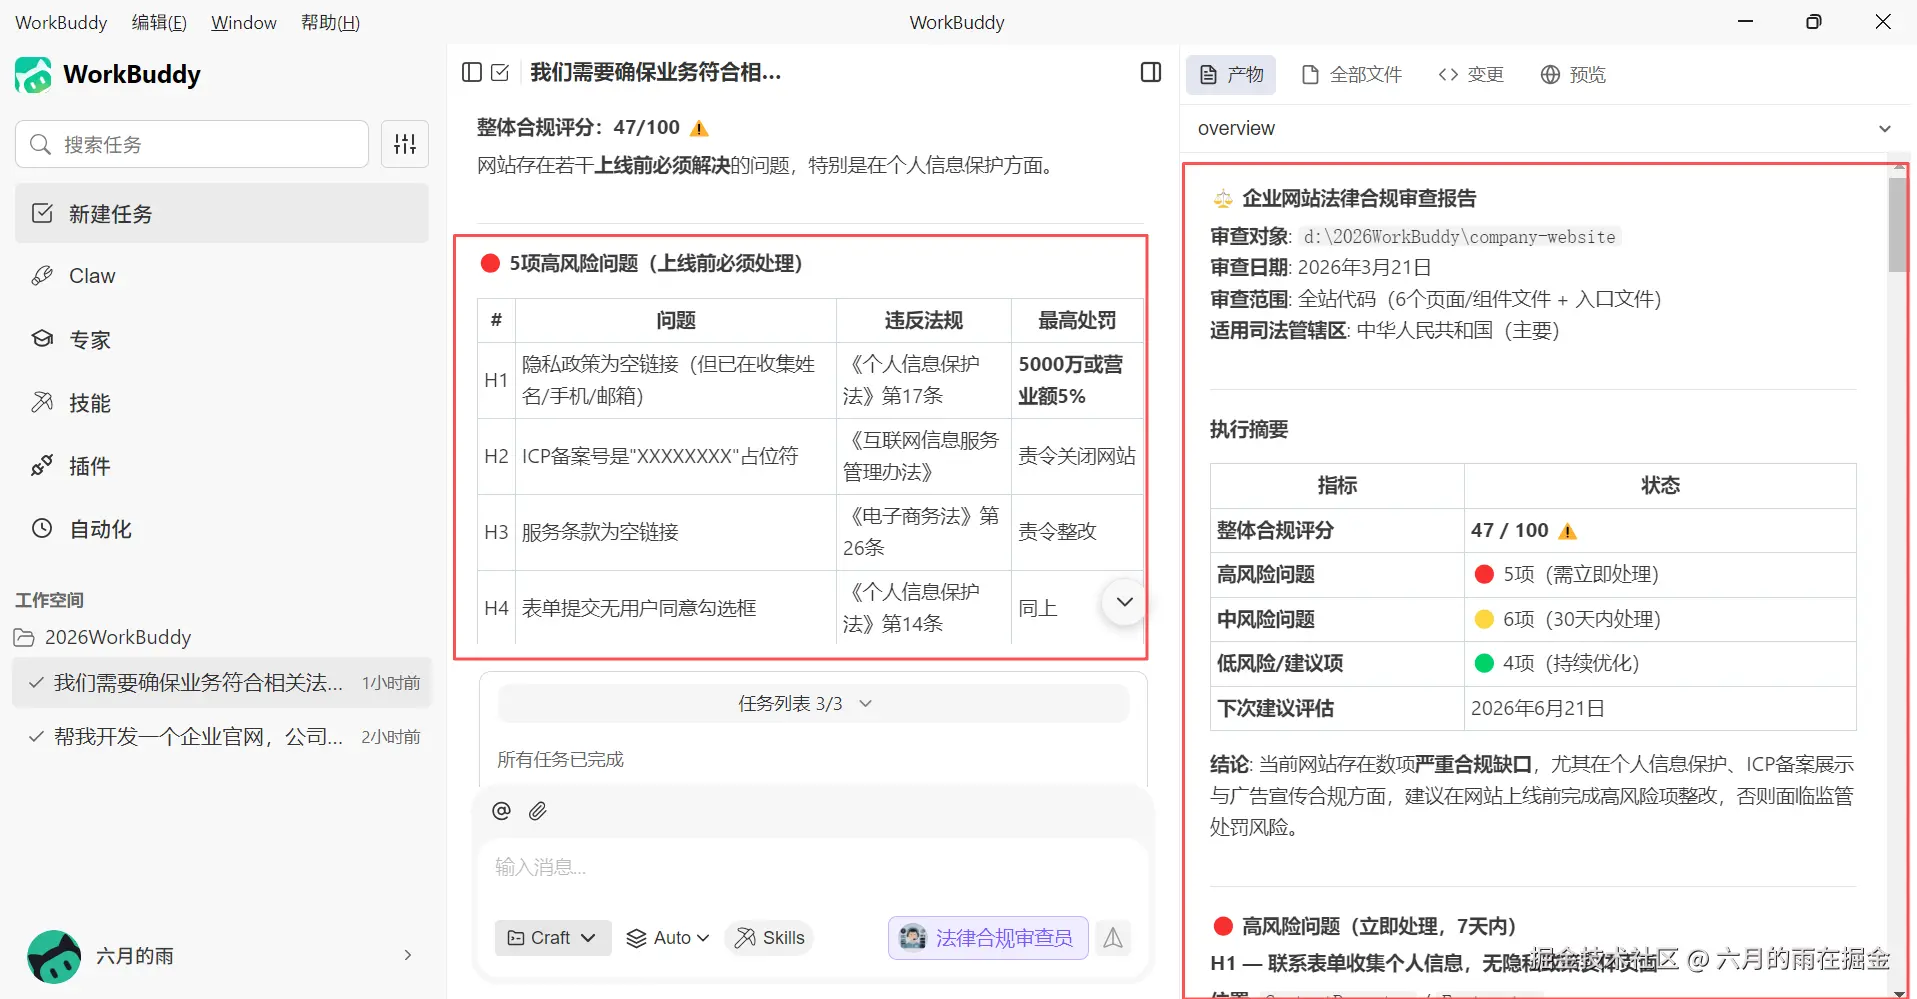The width and height of the screenshot is (1917, 999).
Task: Click the cell 《互联网信息服务管理办法》
Action: pyautogui.click(x=924, y=457)
